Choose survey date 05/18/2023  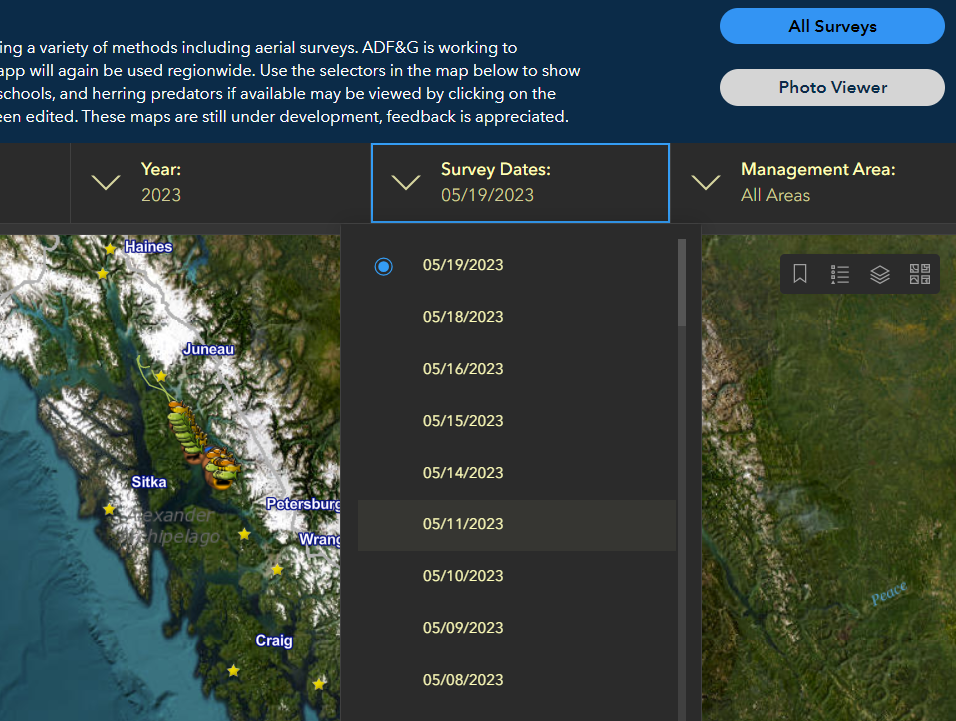[x=463, y=317]
